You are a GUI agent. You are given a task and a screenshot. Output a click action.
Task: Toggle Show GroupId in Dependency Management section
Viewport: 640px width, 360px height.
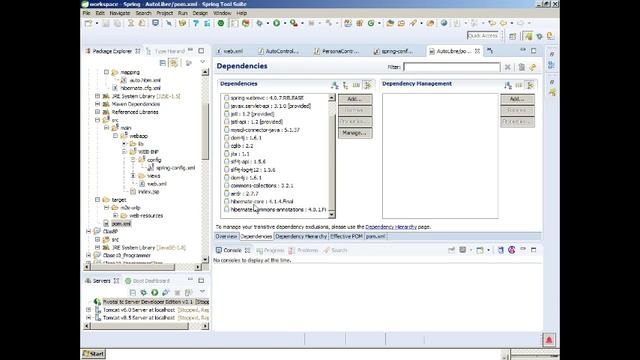click(519, 85)
